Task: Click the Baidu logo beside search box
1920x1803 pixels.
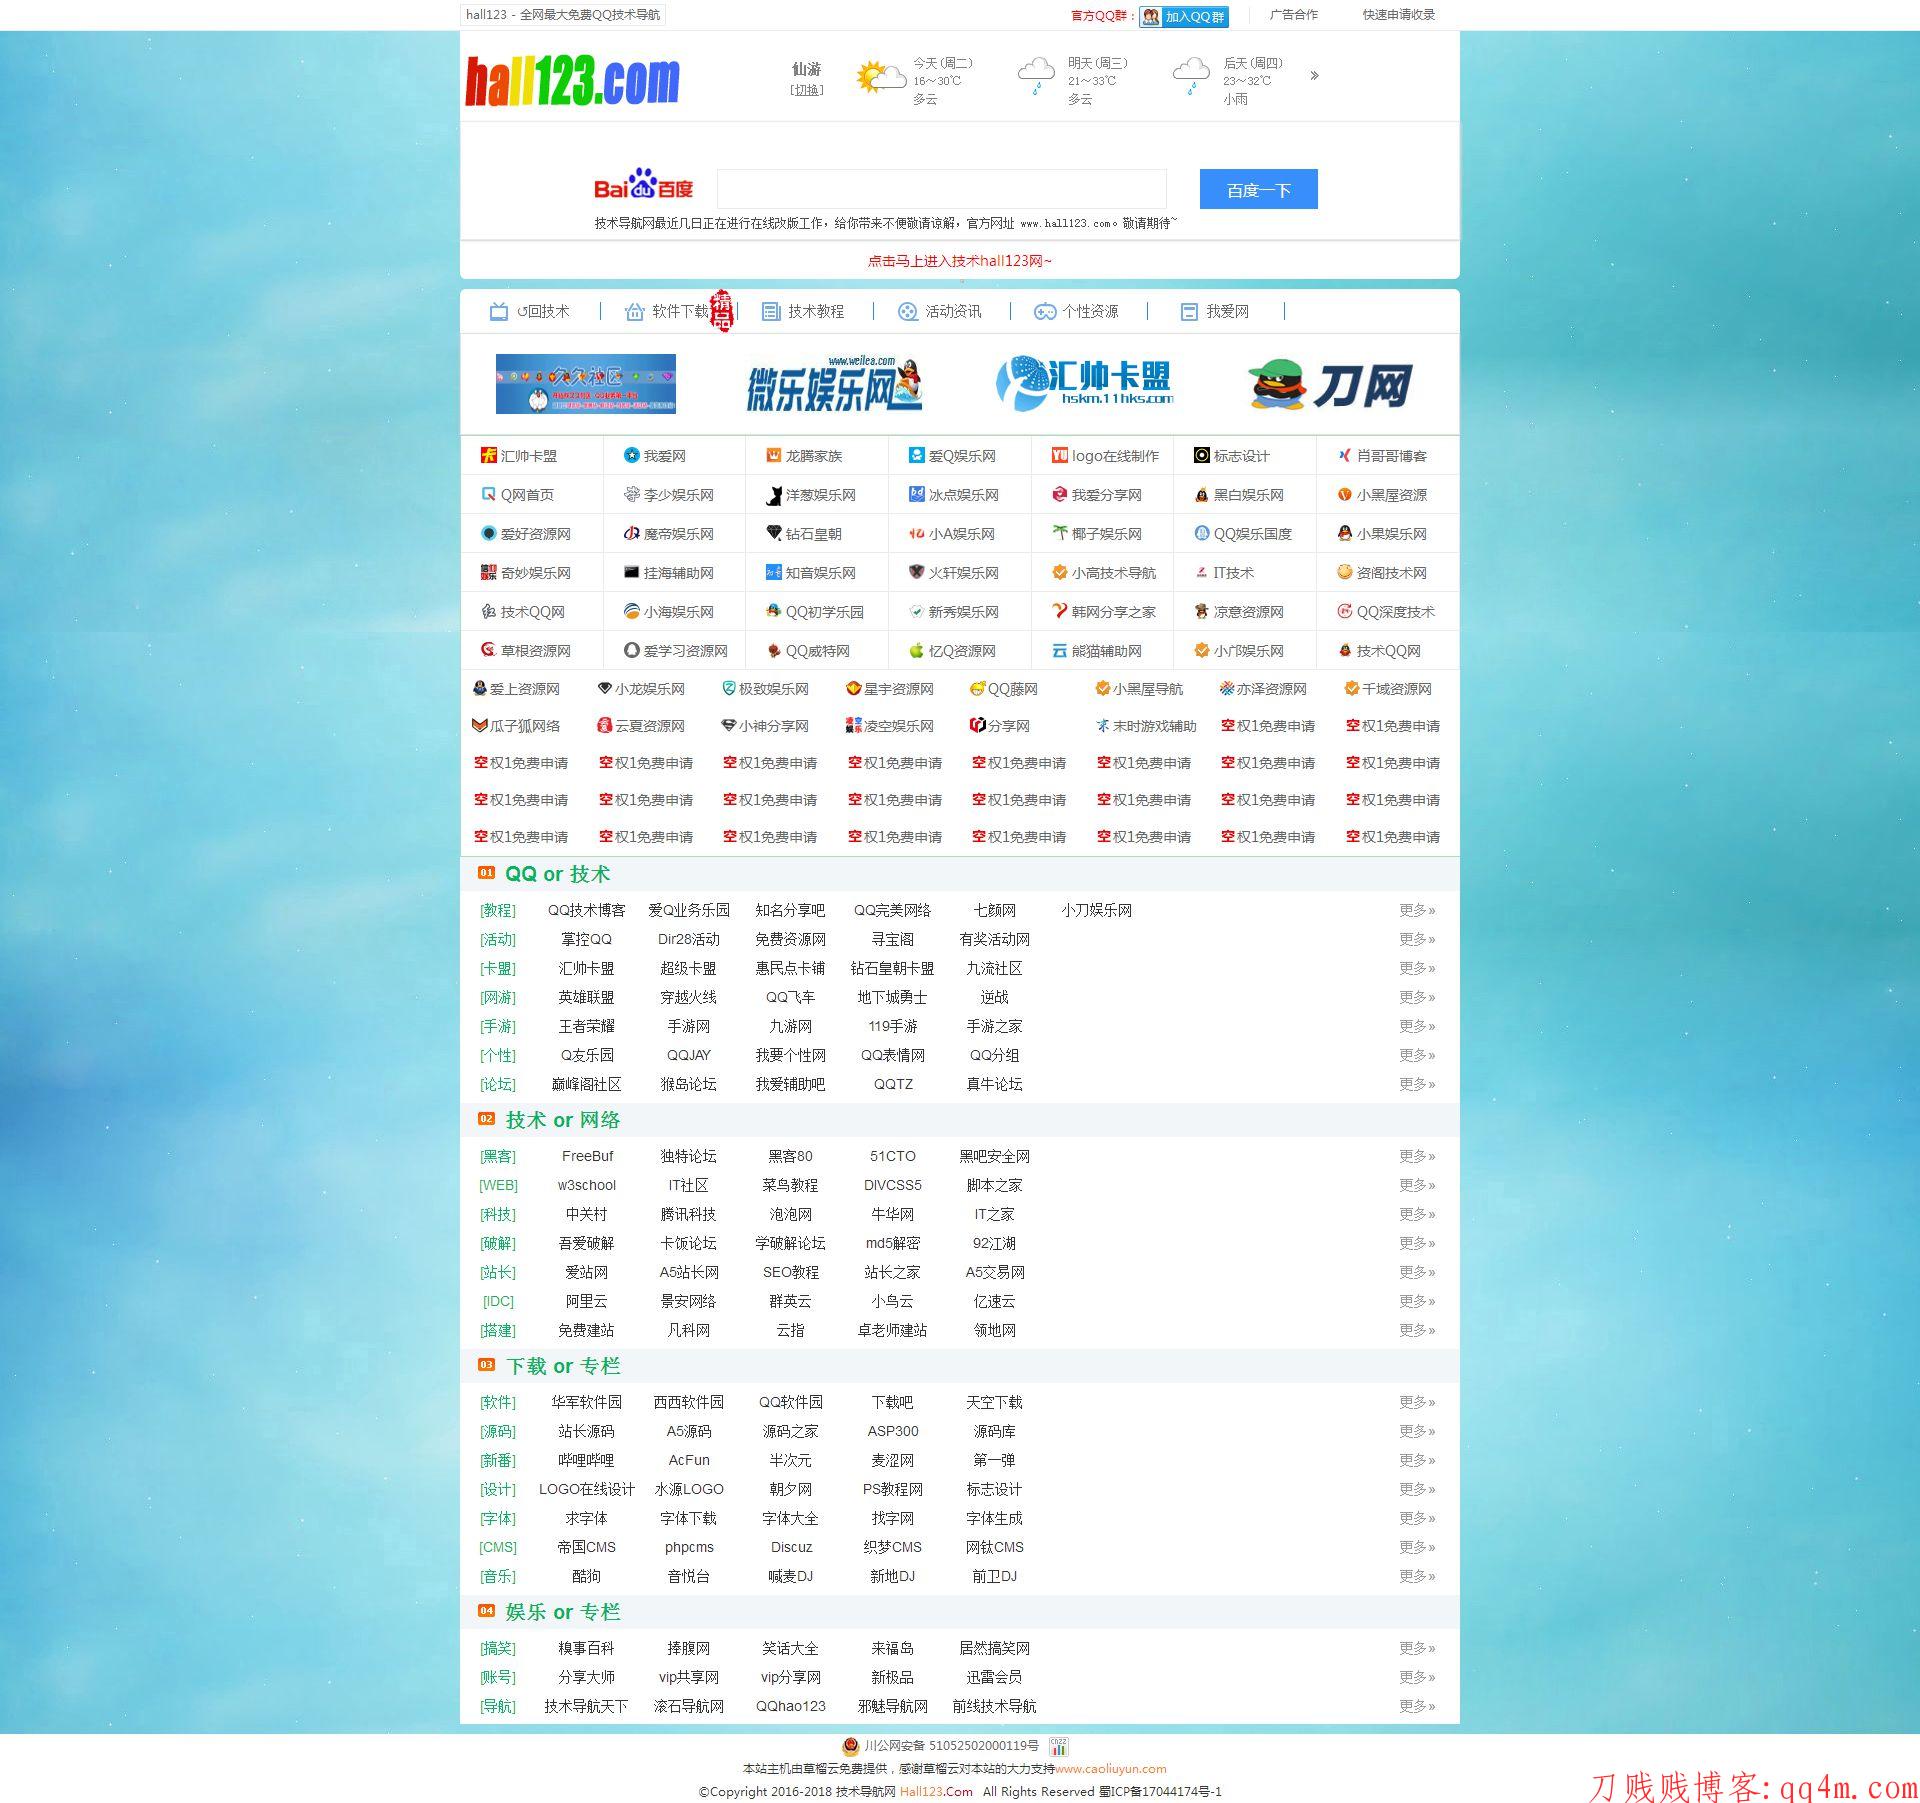Action: tap(643, 184)
